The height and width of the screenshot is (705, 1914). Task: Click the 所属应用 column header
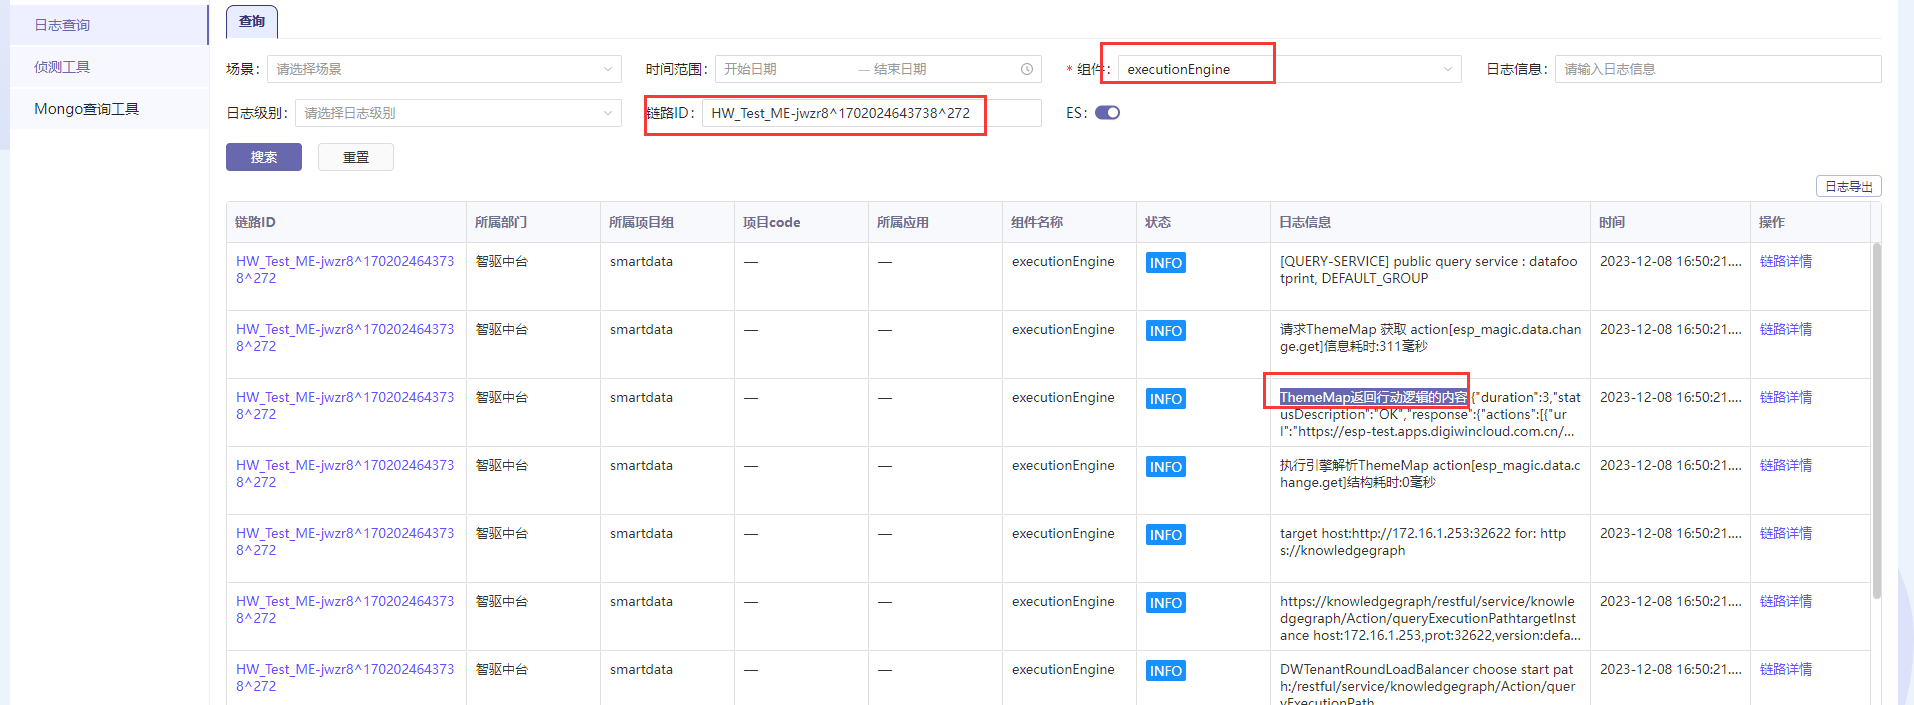point(903,222)
